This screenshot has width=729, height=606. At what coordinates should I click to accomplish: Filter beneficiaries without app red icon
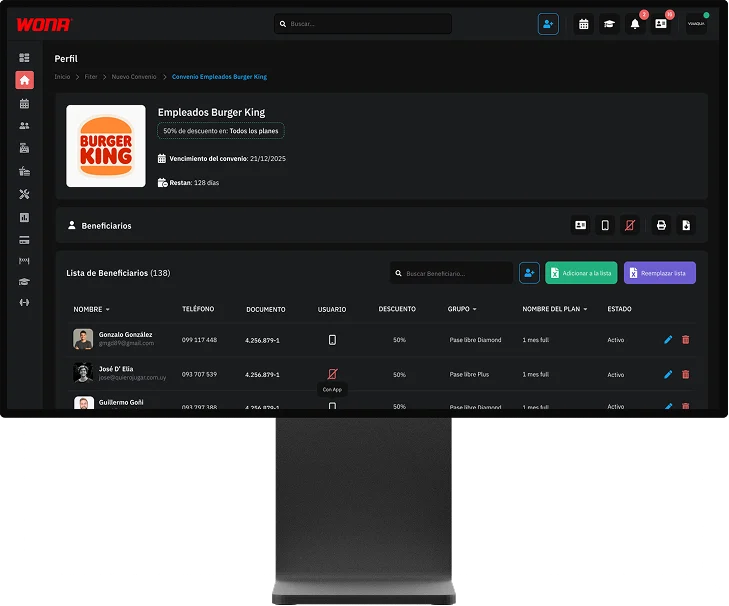coord(630,225)
